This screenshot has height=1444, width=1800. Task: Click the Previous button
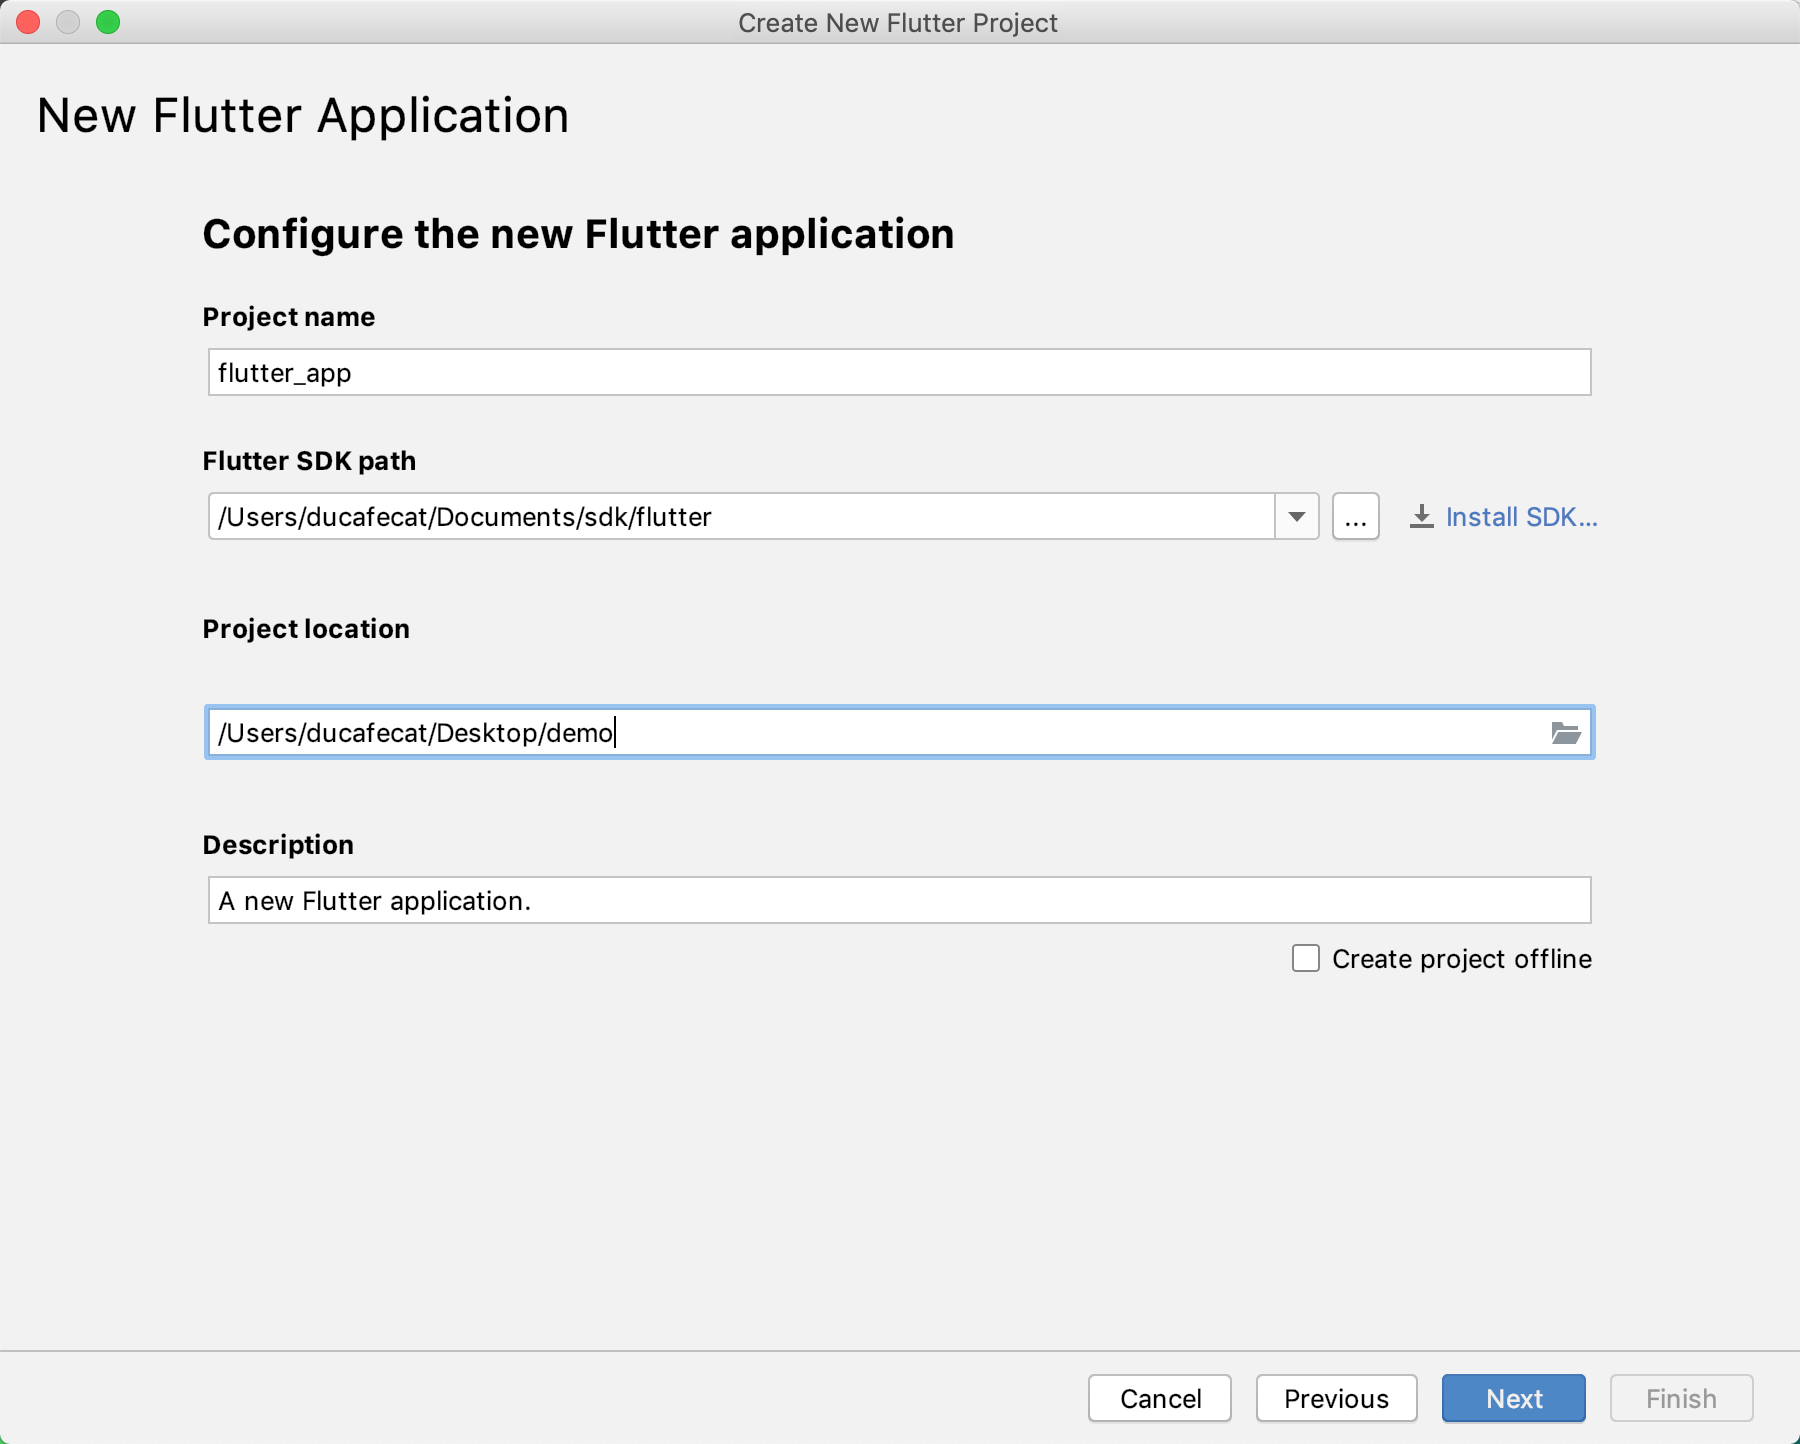[1336, 1398]
